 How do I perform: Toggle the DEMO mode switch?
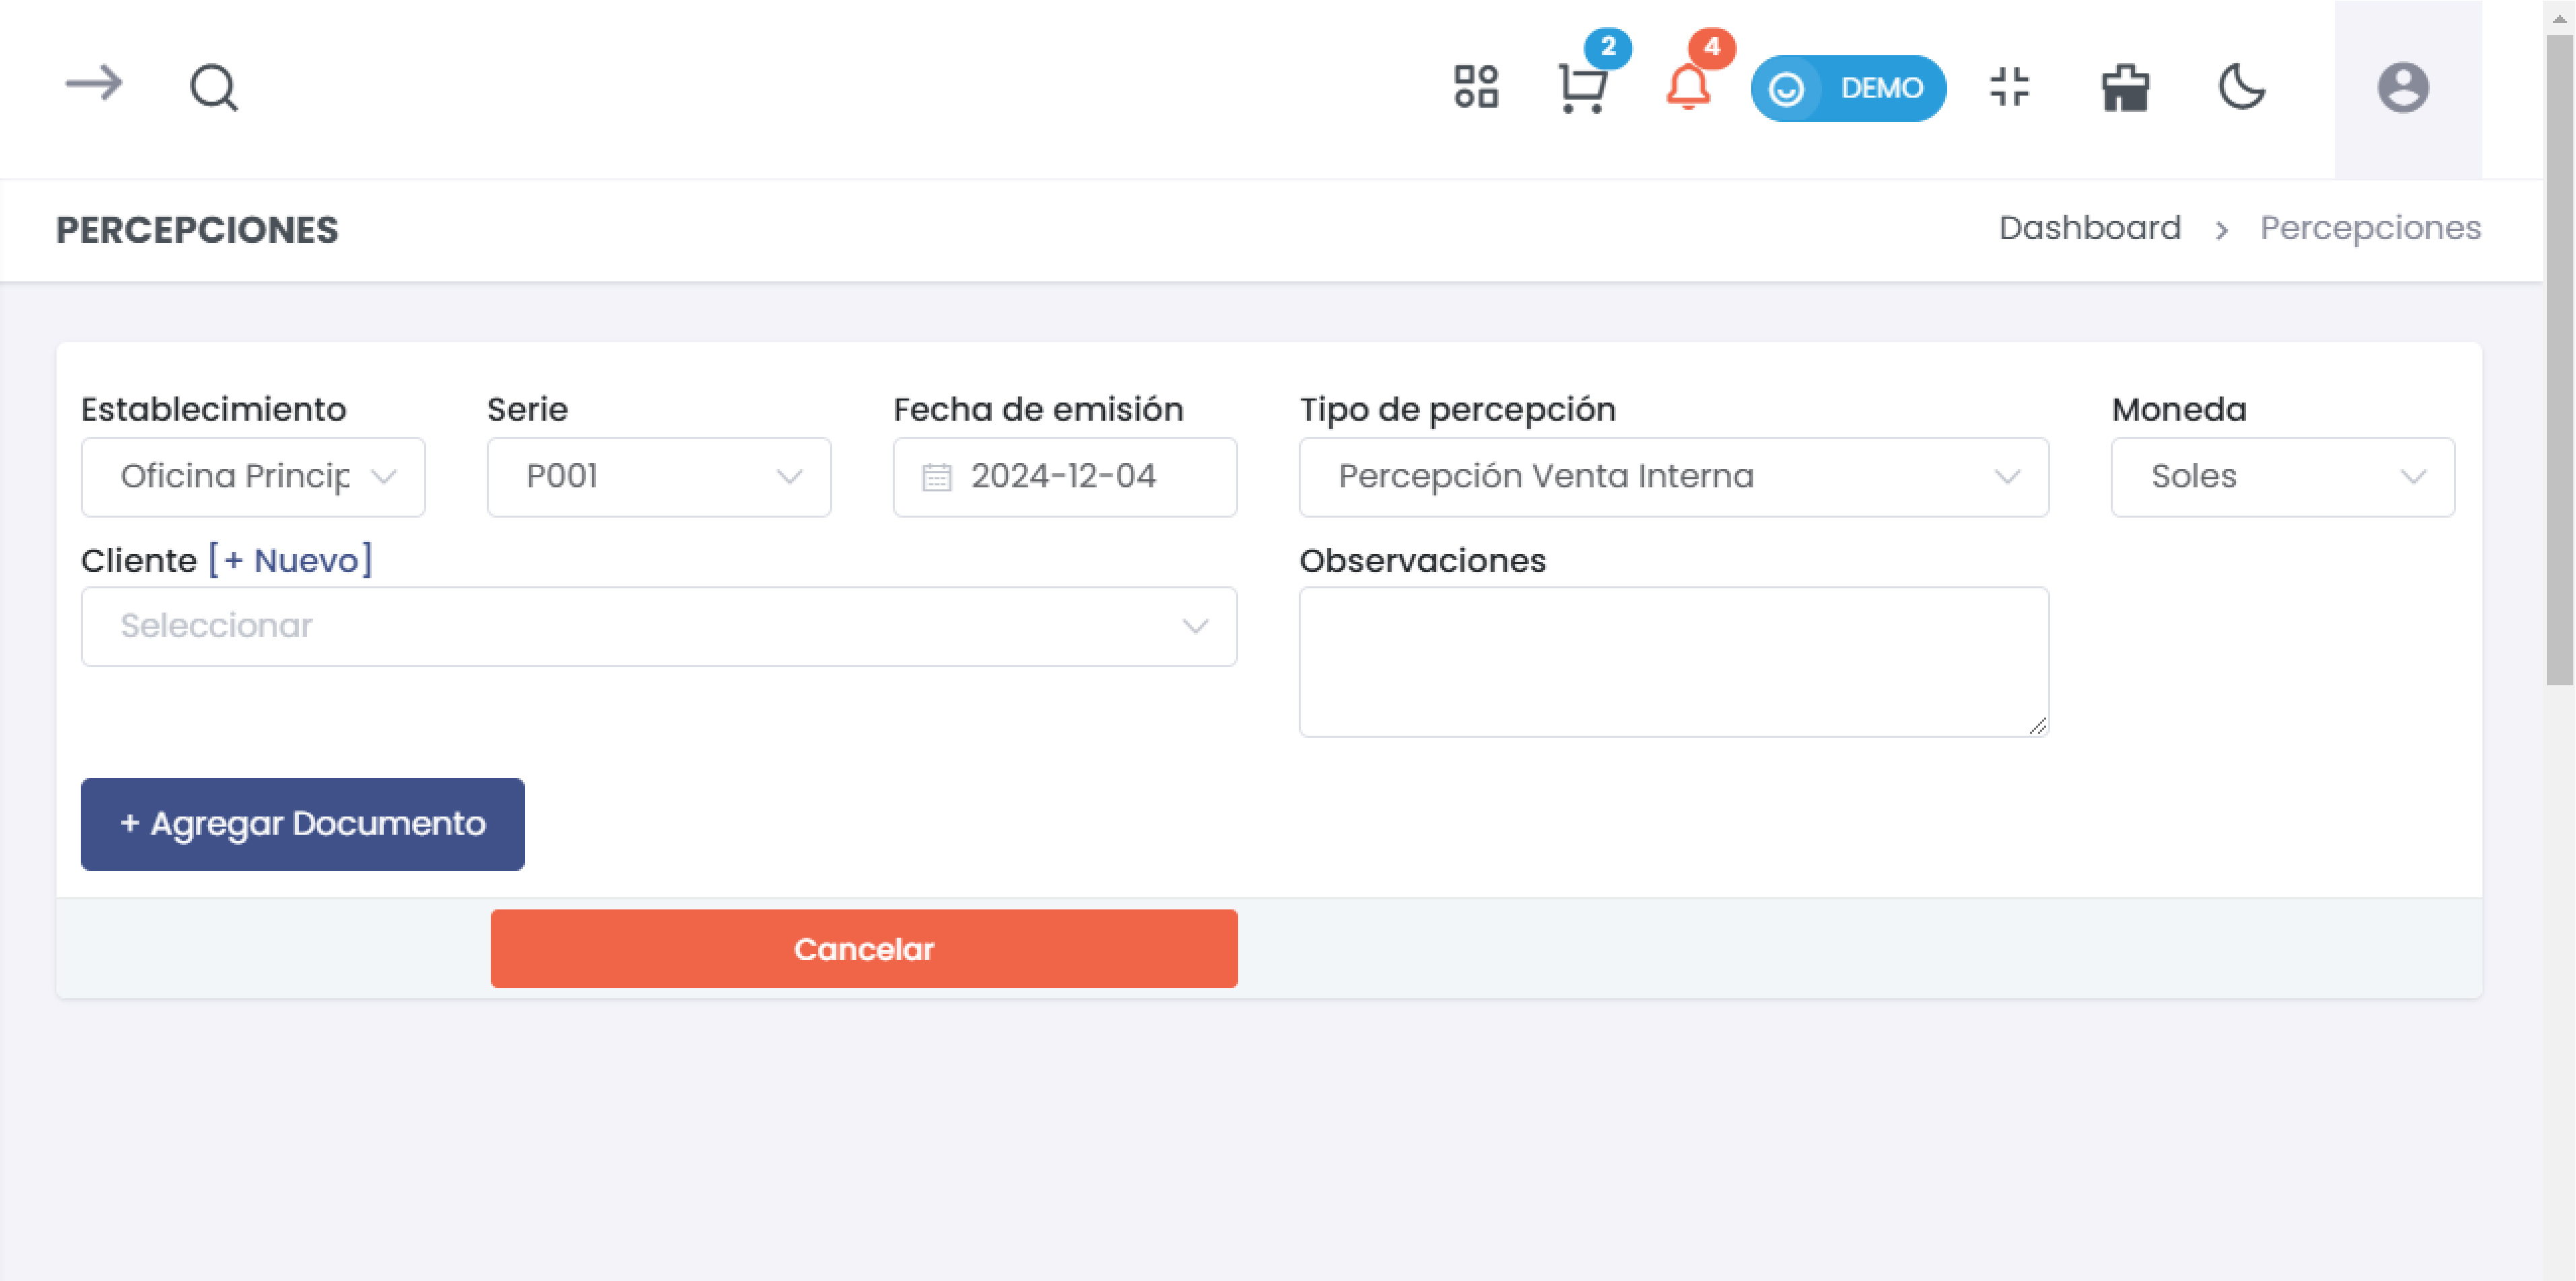tap(1848, 88)
